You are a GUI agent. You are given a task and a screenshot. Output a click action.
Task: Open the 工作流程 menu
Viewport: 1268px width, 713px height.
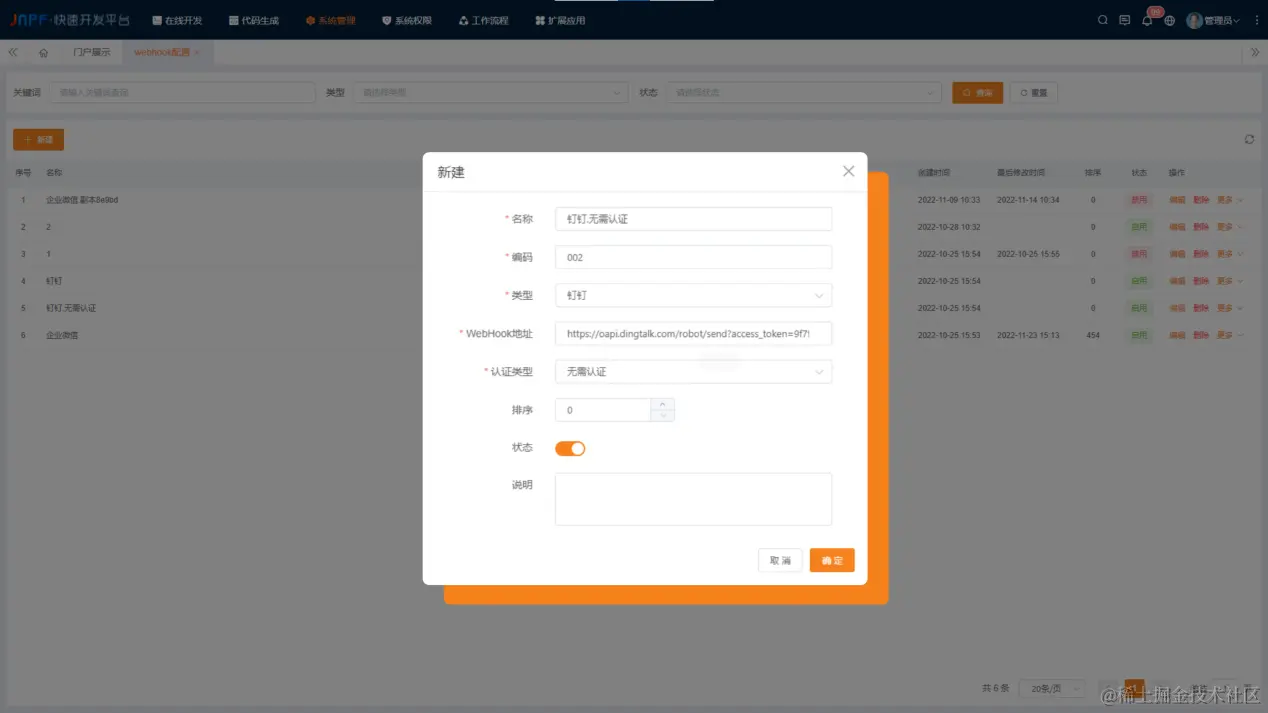pos(484,20)
